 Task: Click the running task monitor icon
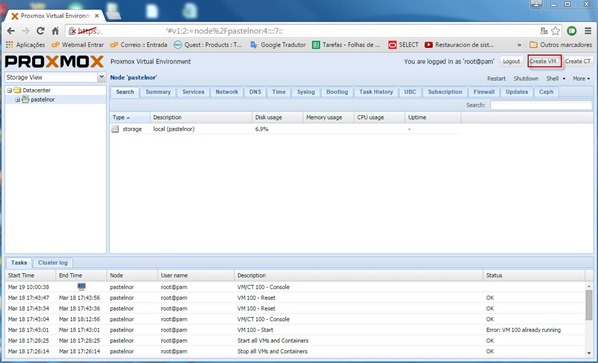pos(81,287)
